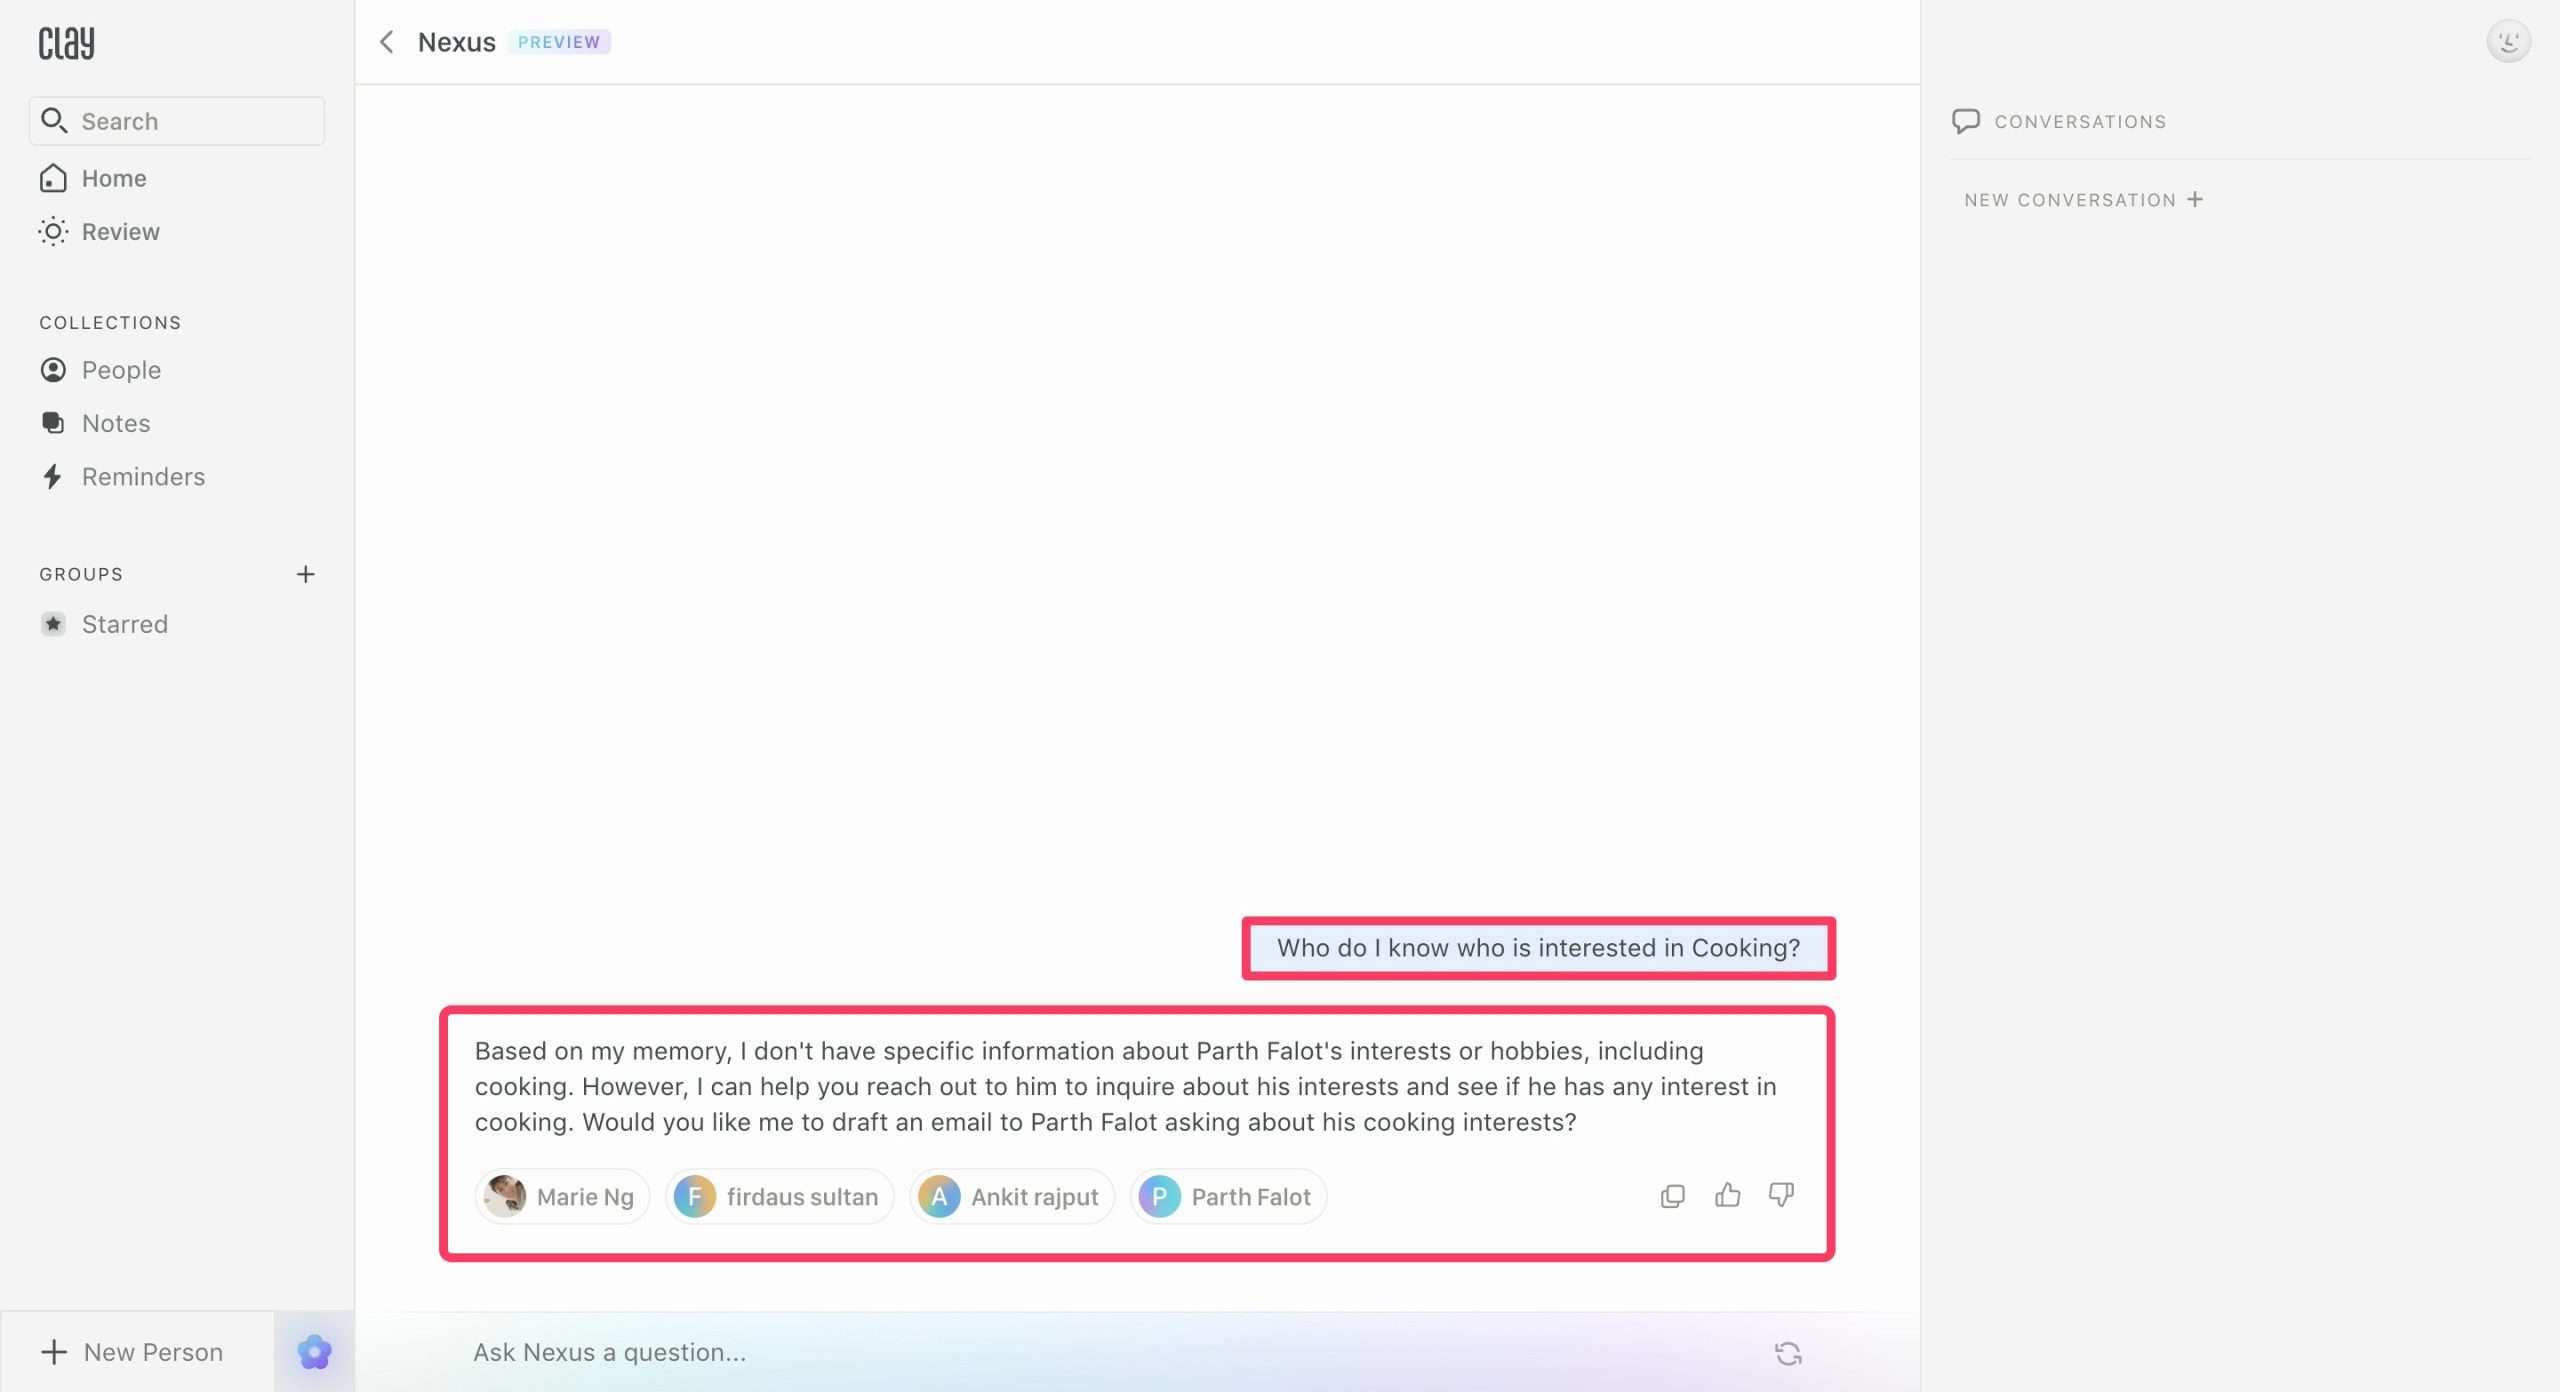The image size is (2560, 1392).
Task: Click the Nexus flower icon button
Action: click(x=314, y=1352)
